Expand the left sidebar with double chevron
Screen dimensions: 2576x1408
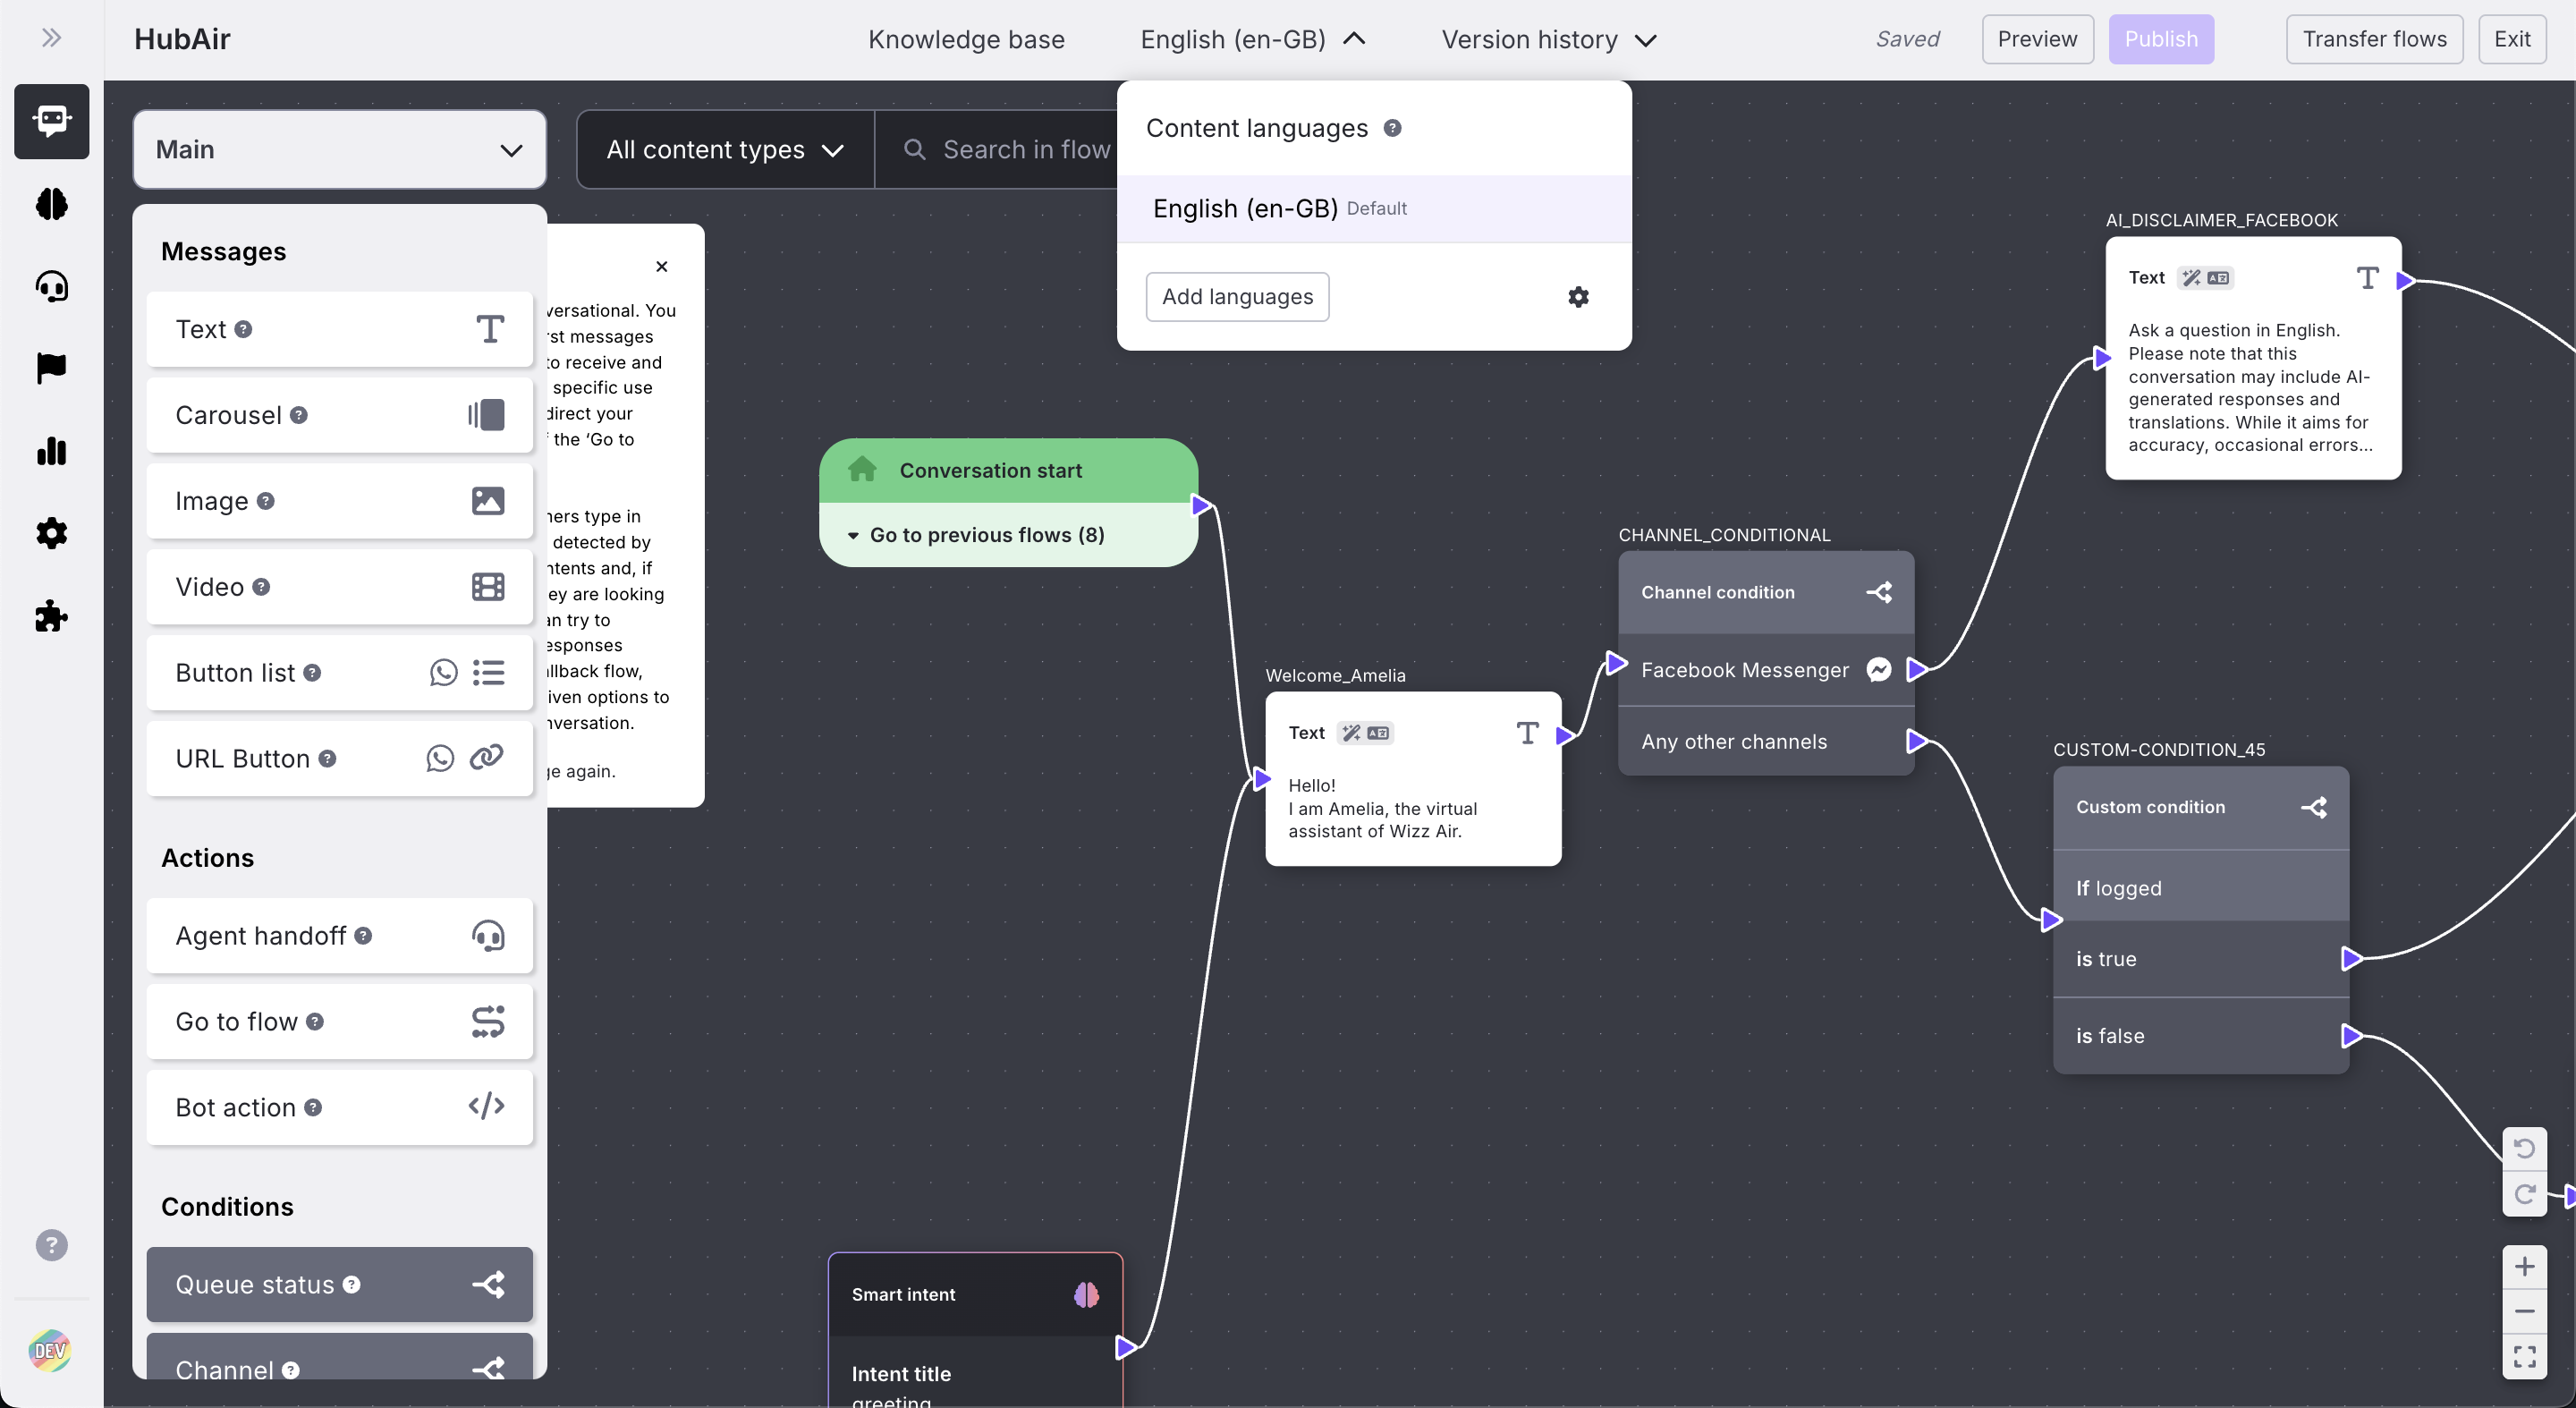[x=51, y=38]
